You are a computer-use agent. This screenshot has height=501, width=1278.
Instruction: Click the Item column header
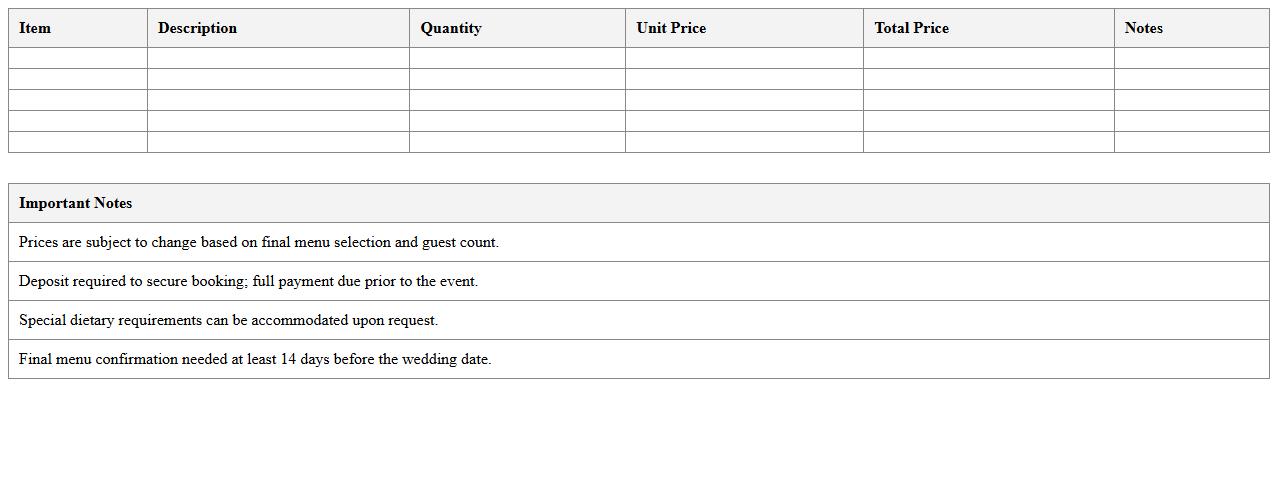pyautogui.click(x=35, y=28)
